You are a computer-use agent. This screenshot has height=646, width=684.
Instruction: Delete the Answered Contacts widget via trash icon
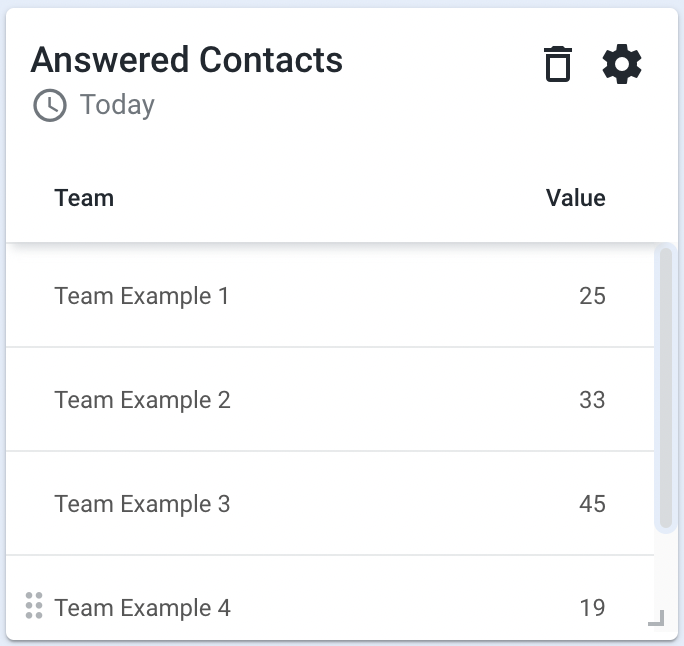click(558, 64)
